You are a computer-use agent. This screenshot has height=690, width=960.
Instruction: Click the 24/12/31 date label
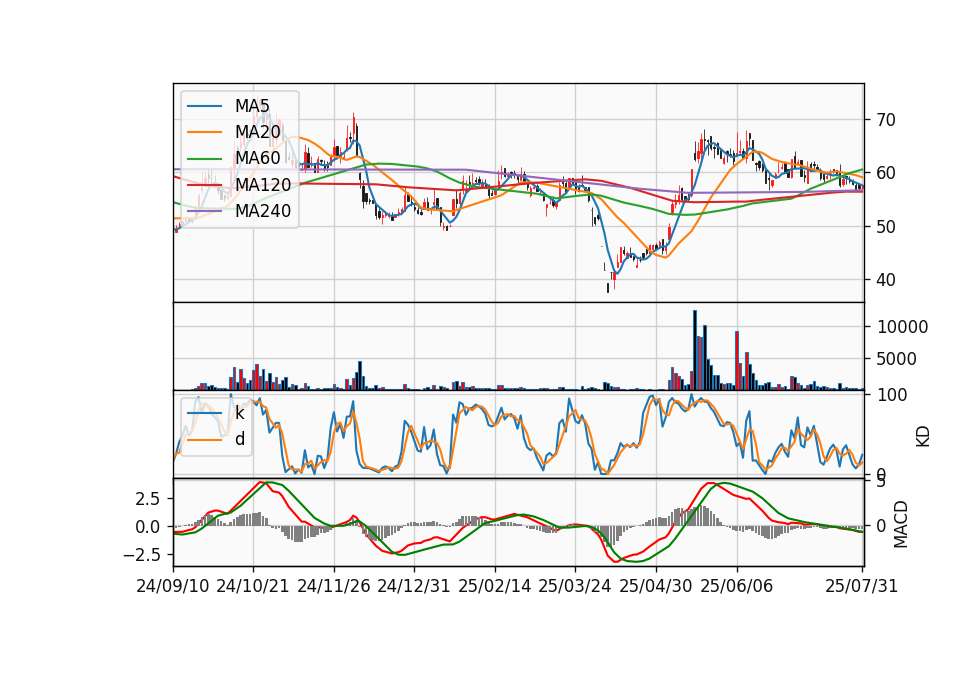tap(414, 586)
